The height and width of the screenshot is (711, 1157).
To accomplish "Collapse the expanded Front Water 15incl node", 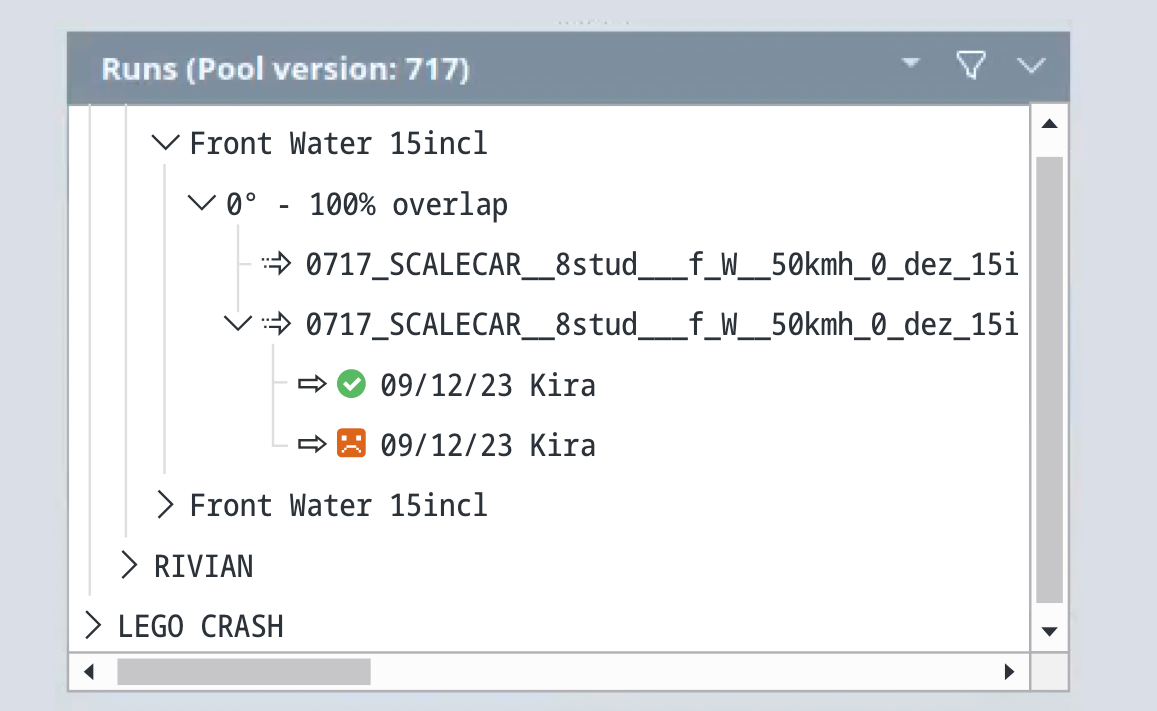I will pos(165,143).
